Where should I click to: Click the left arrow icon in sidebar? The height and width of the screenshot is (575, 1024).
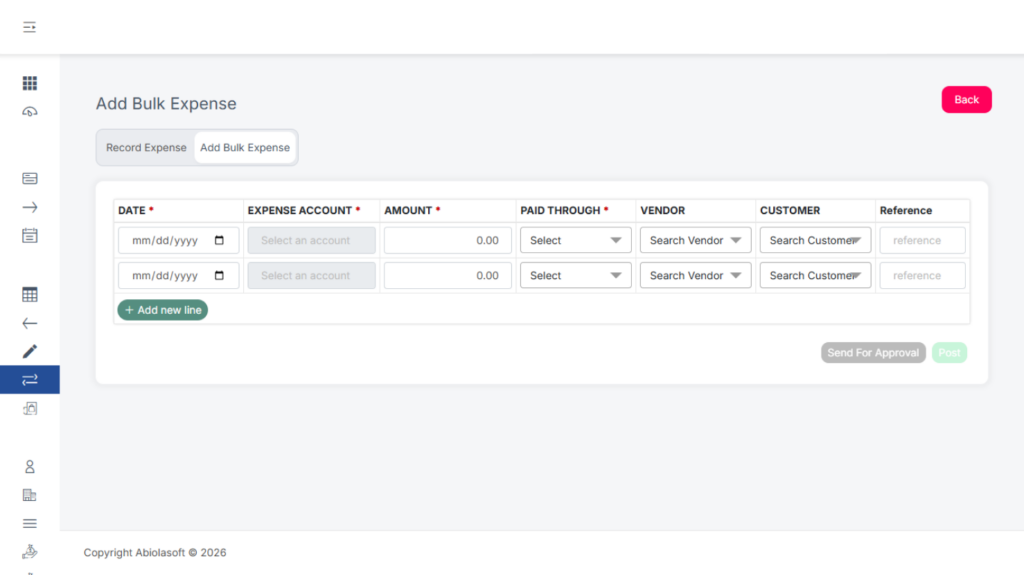point(30,323)
